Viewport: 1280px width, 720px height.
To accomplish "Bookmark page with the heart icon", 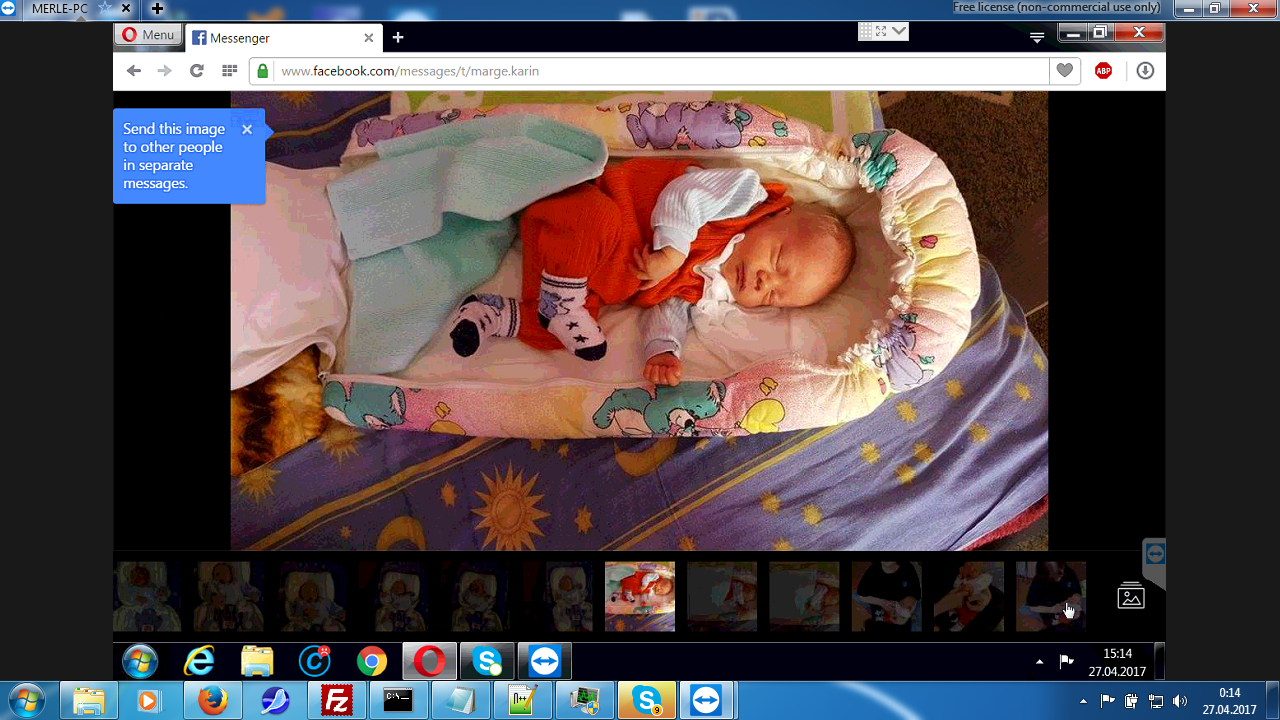I will pyautogui.click(x=1064, y=71).
